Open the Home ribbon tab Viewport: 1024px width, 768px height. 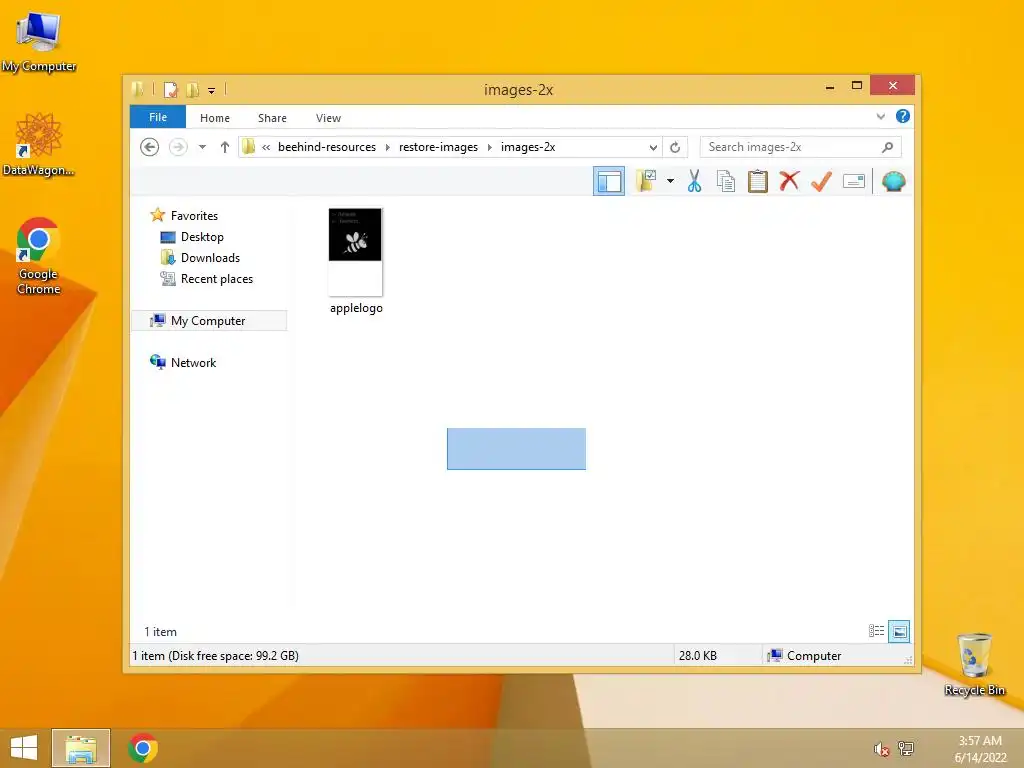215,118
